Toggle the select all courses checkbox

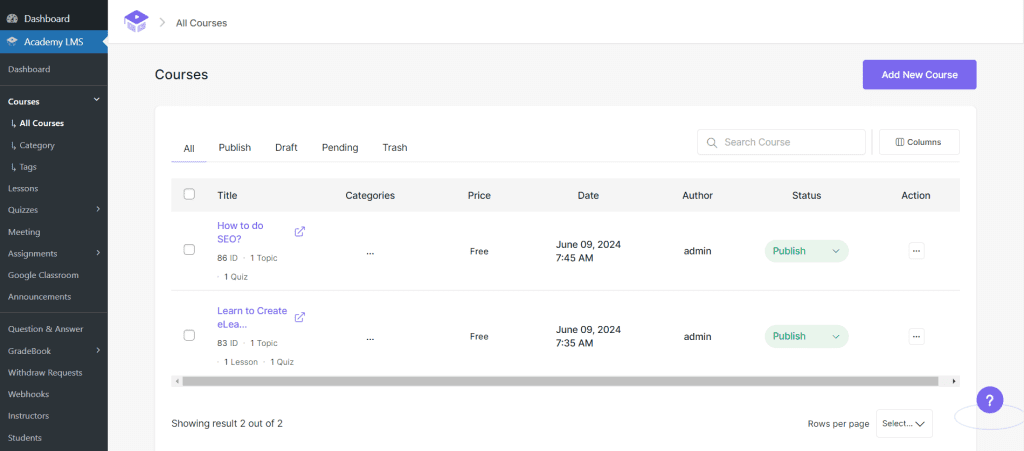click(189, 194)
